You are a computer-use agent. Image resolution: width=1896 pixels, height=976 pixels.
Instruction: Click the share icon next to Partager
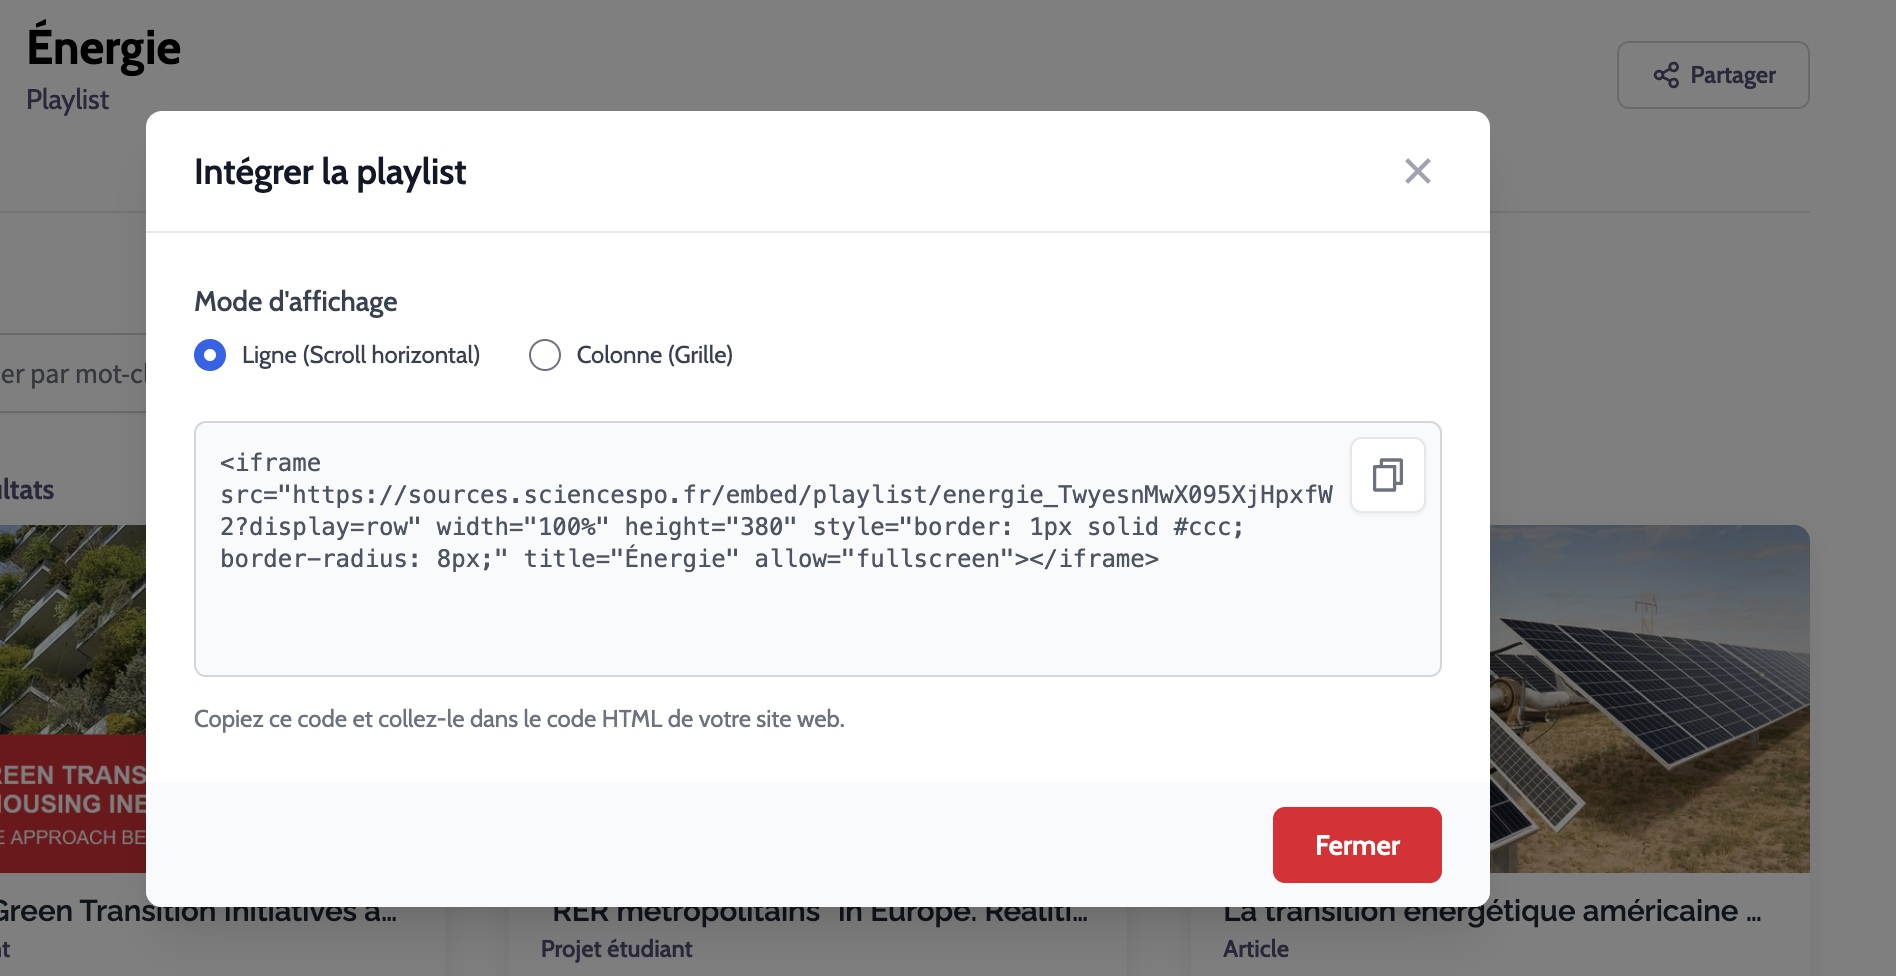point(1665,75)
